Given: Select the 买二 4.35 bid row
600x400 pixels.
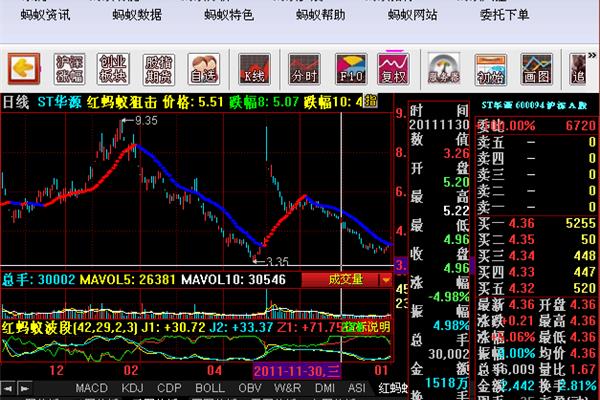Looking at the screenshot, I should click(536, 240).
